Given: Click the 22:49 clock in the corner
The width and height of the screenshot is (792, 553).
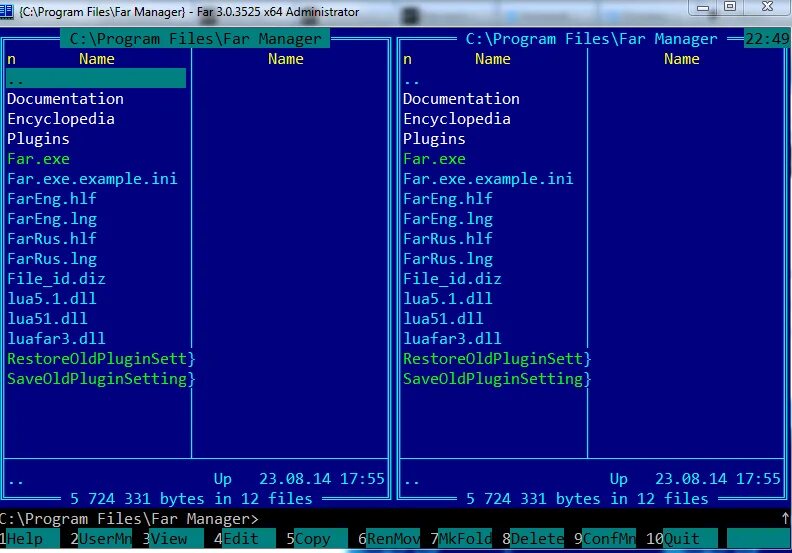Looking at the screenshot, I should [767, 38].
